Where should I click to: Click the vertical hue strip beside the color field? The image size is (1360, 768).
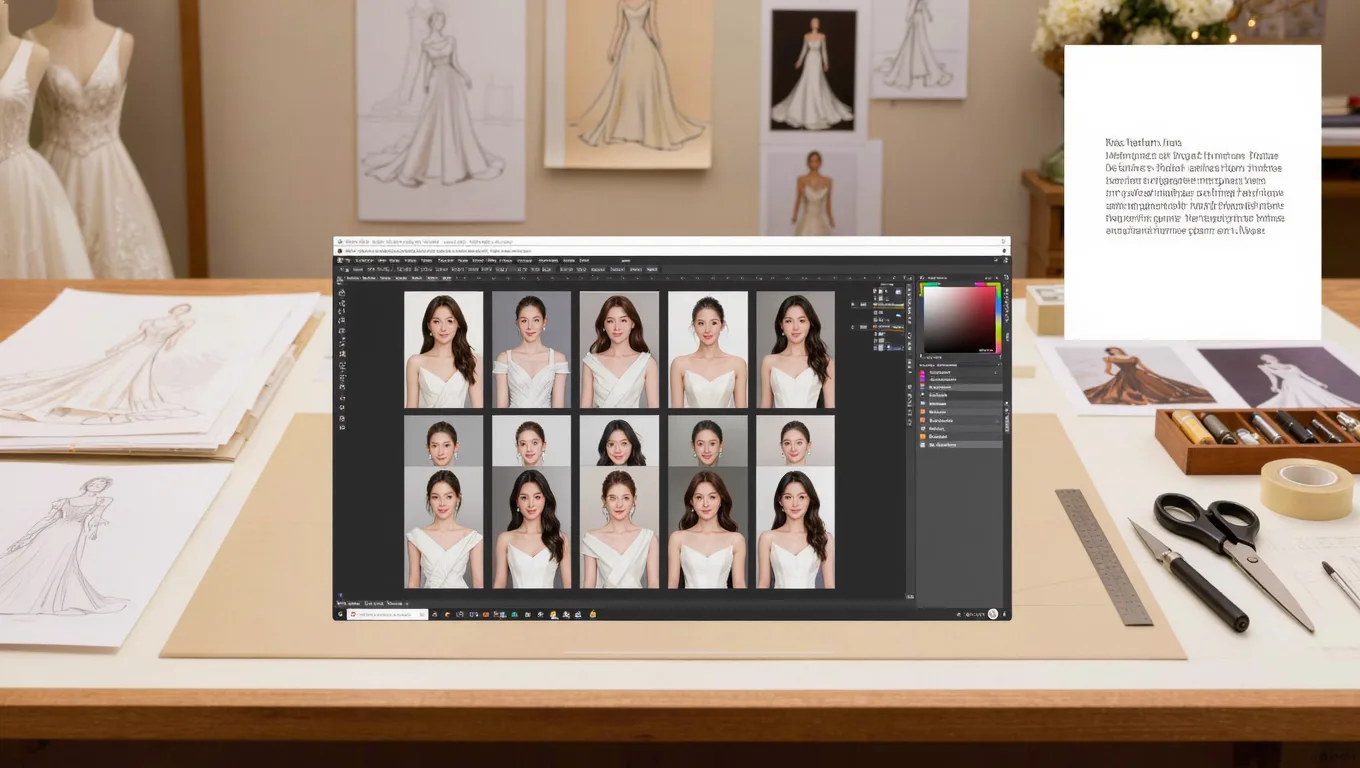point(997,319)
